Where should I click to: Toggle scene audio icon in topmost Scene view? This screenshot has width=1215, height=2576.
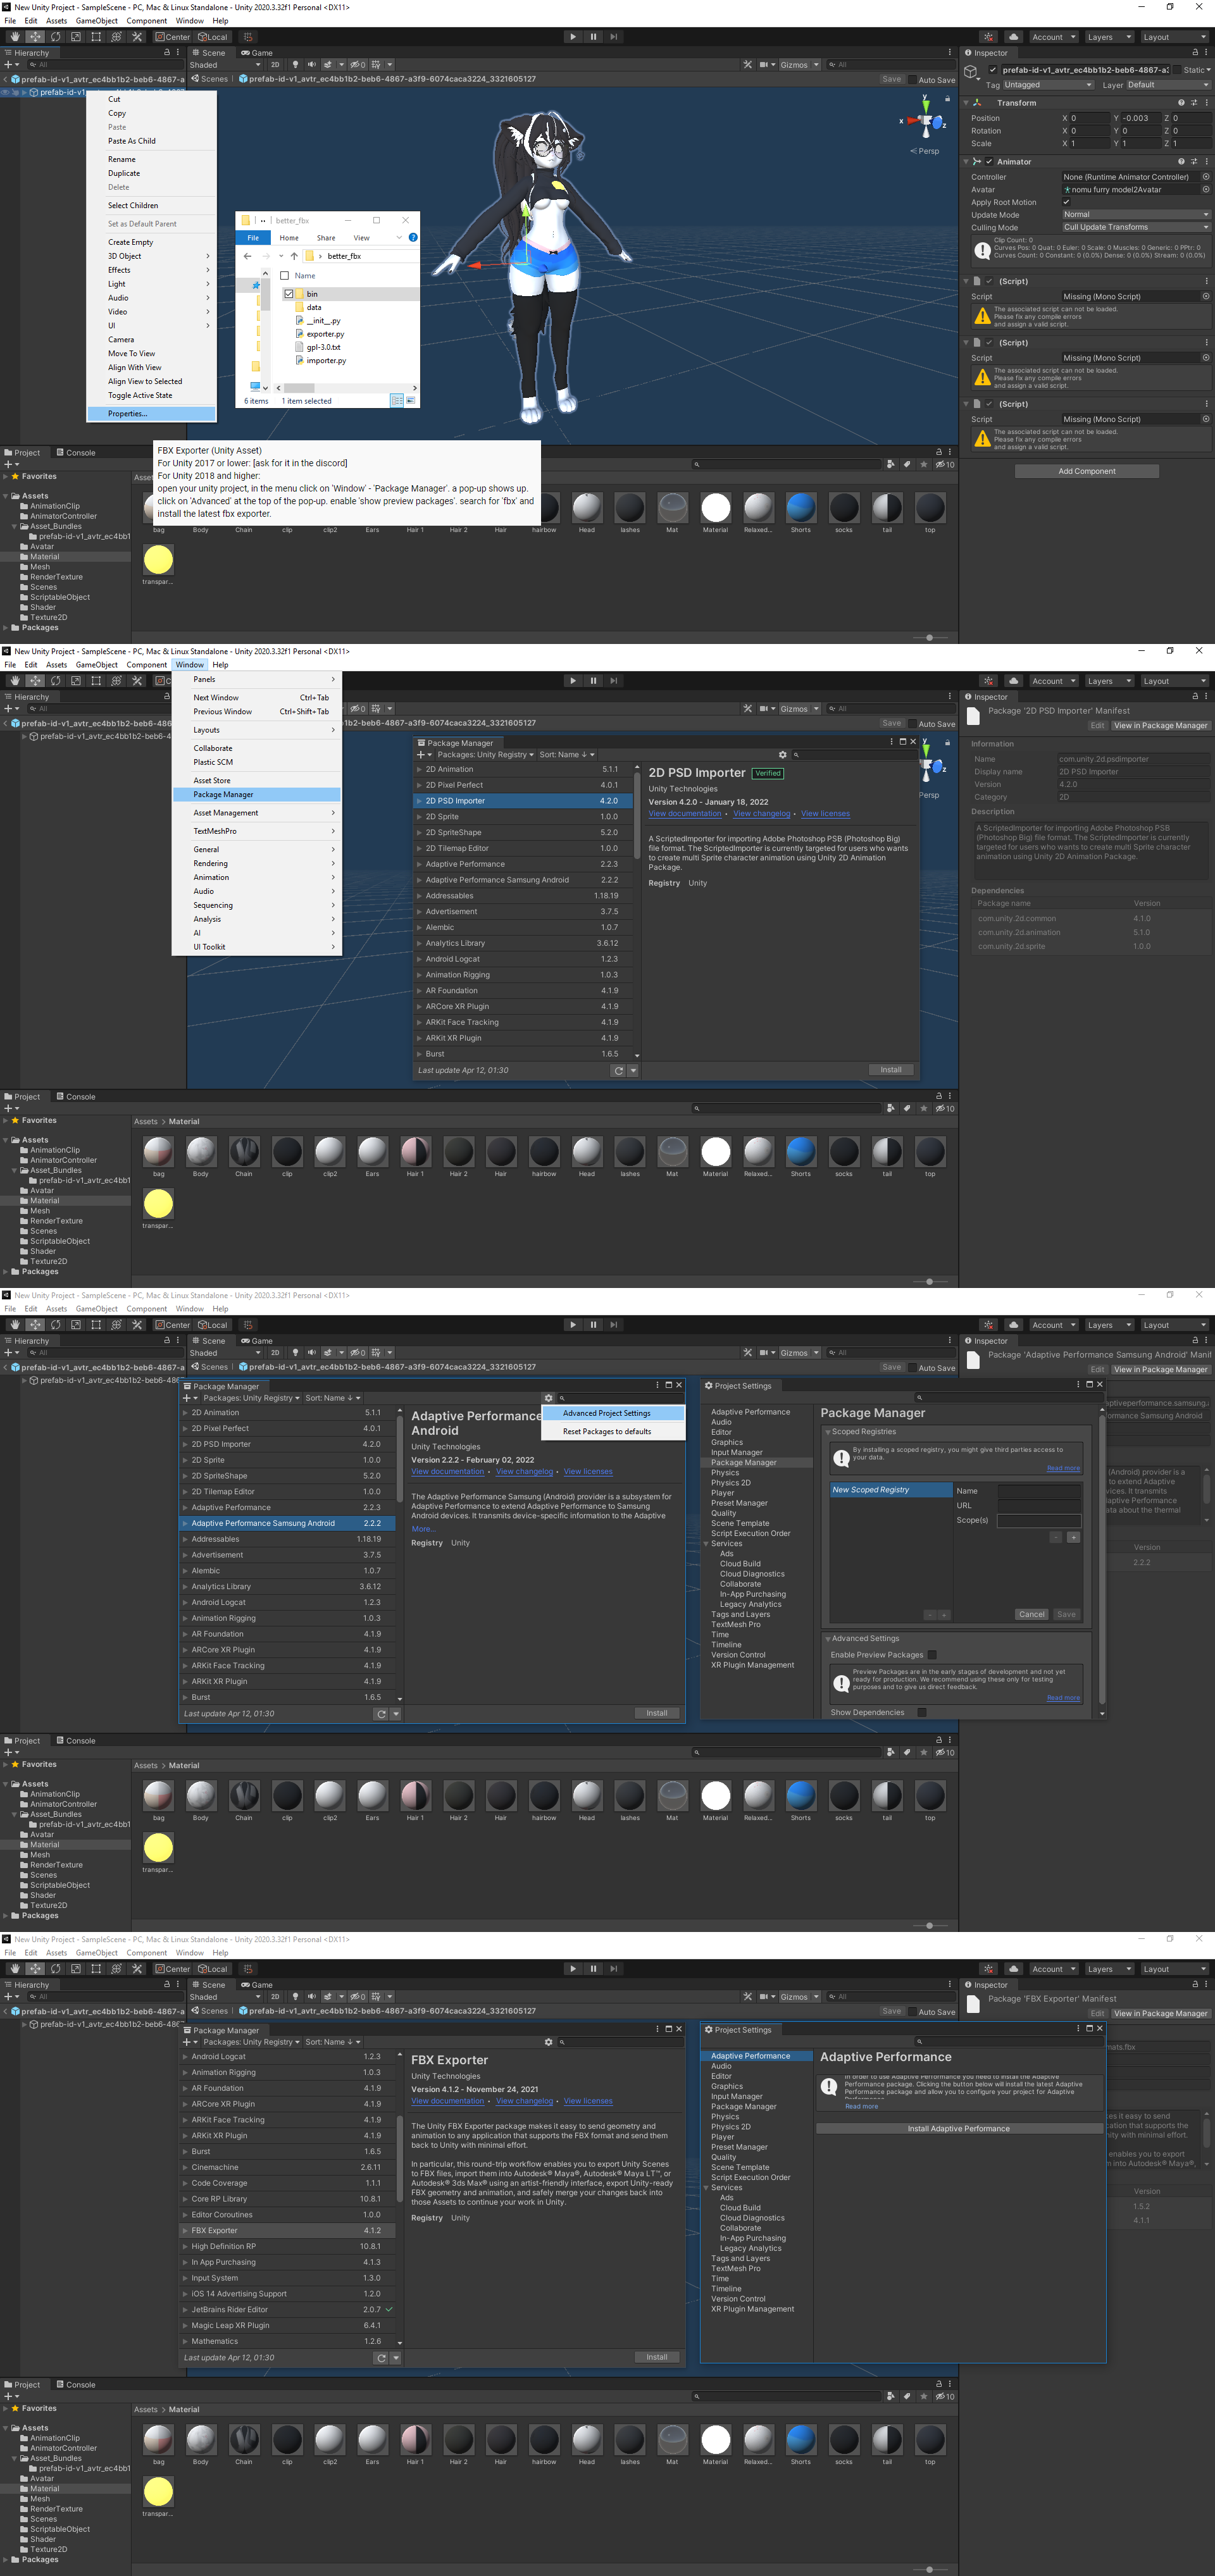pos(311,65)
